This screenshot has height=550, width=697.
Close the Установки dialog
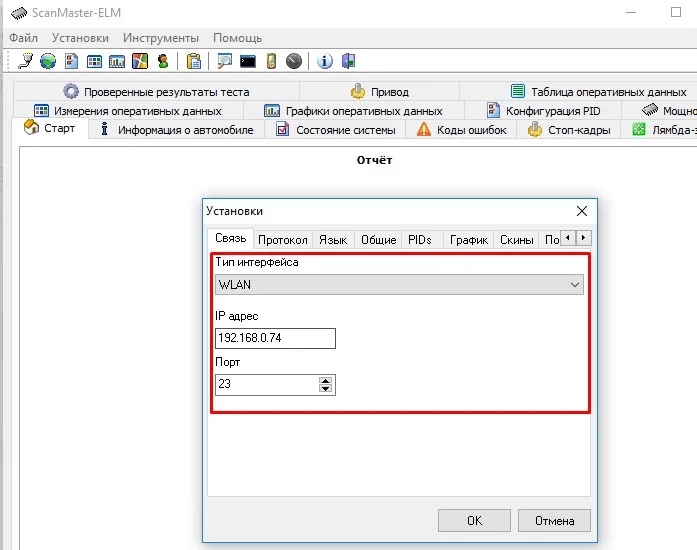582,211
